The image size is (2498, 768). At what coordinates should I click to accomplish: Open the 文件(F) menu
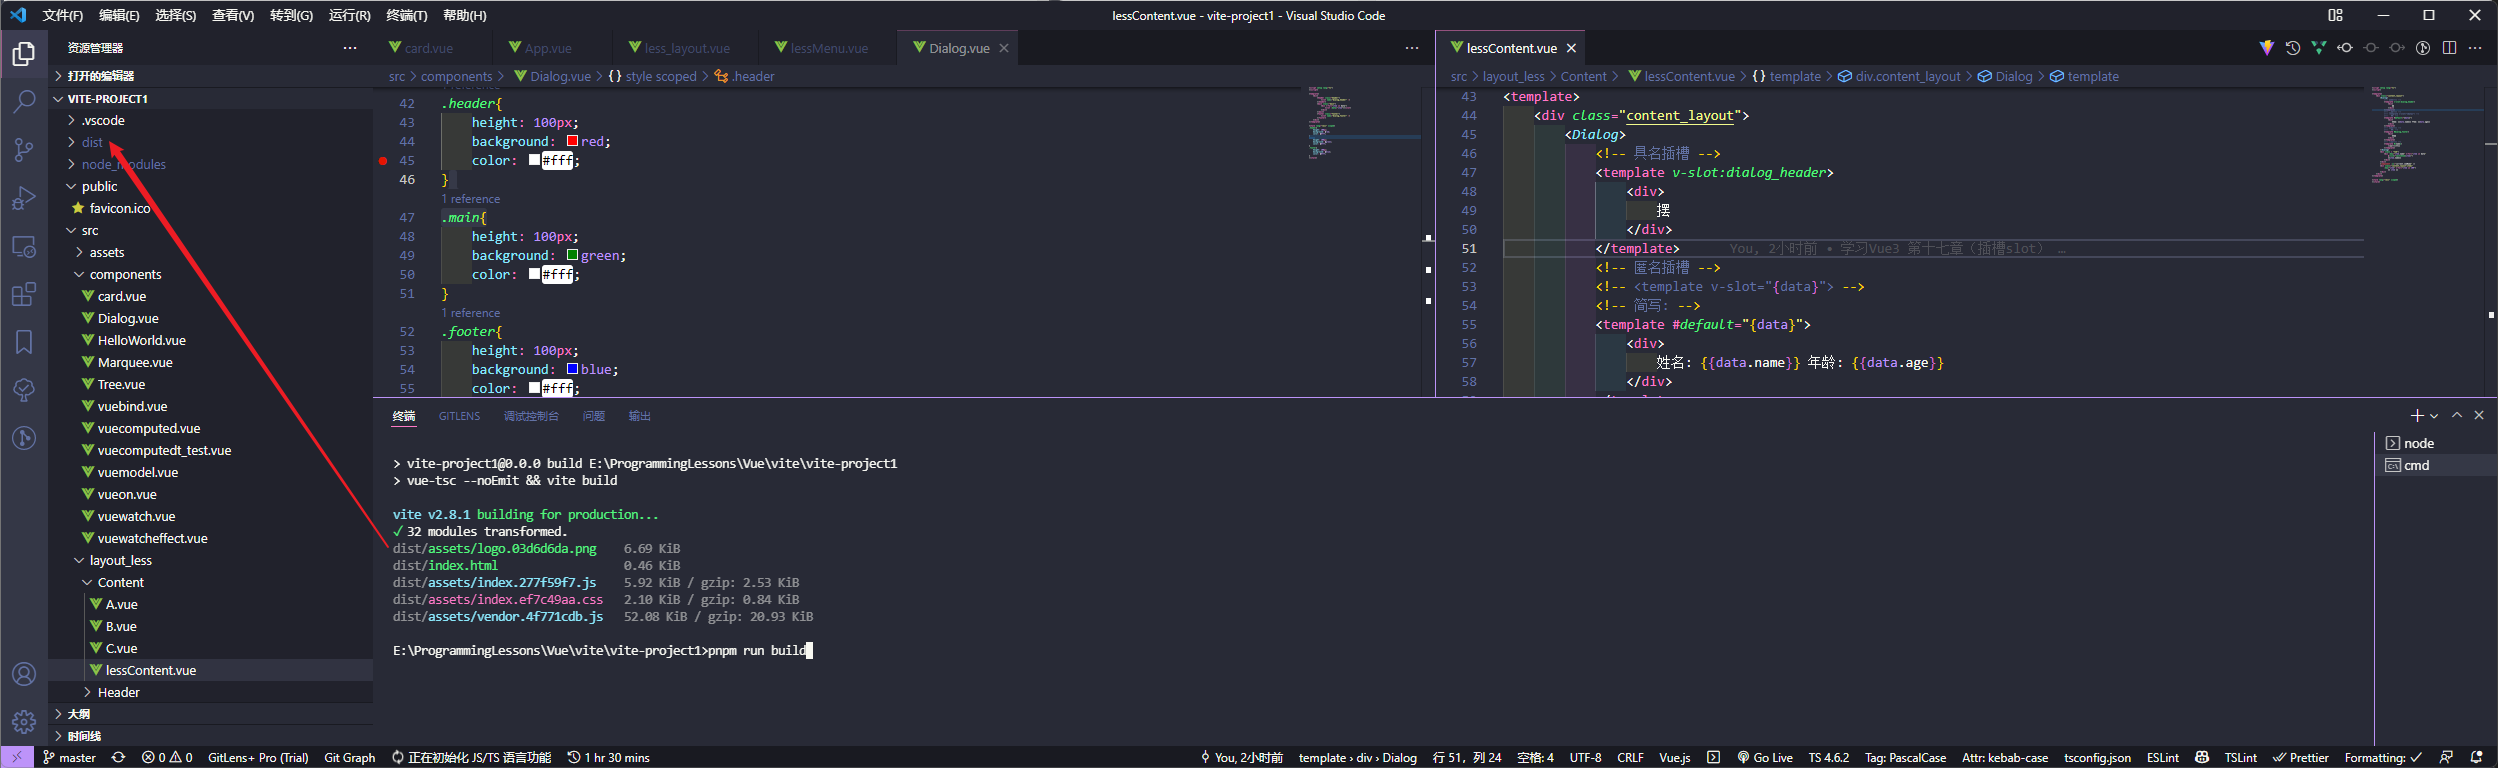tap(63, 15)
